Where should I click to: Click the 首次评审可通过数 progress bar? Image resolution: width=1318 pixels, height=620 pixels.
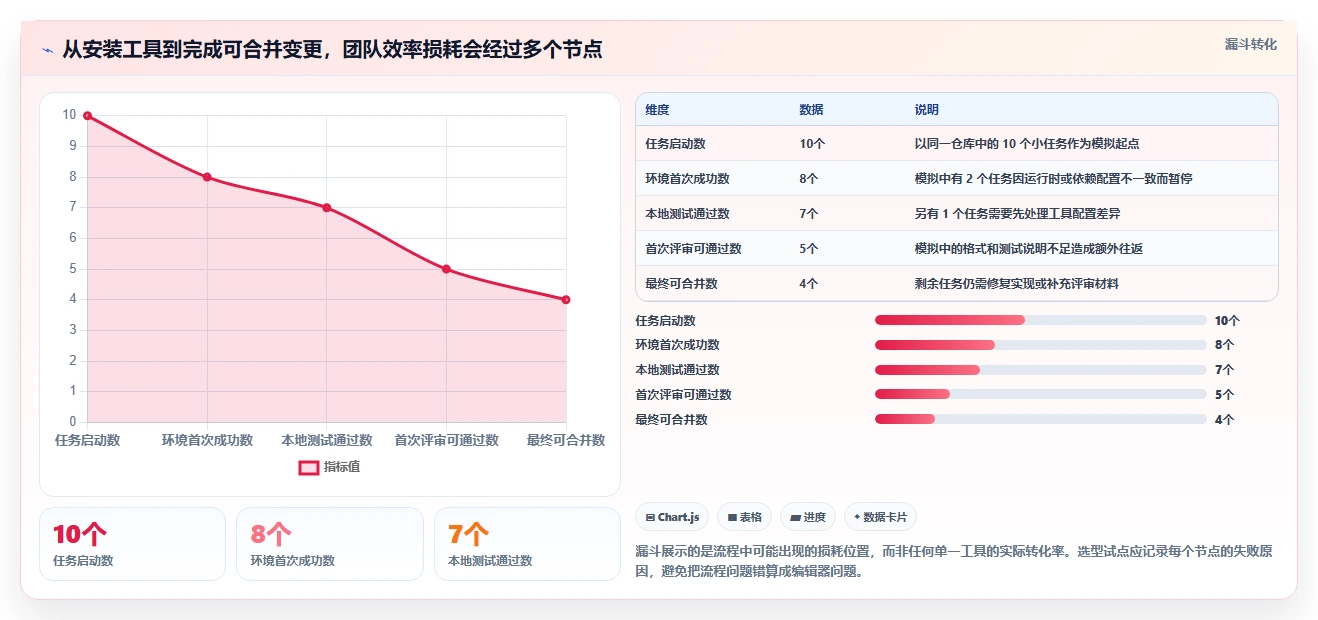pos(1041,395)
